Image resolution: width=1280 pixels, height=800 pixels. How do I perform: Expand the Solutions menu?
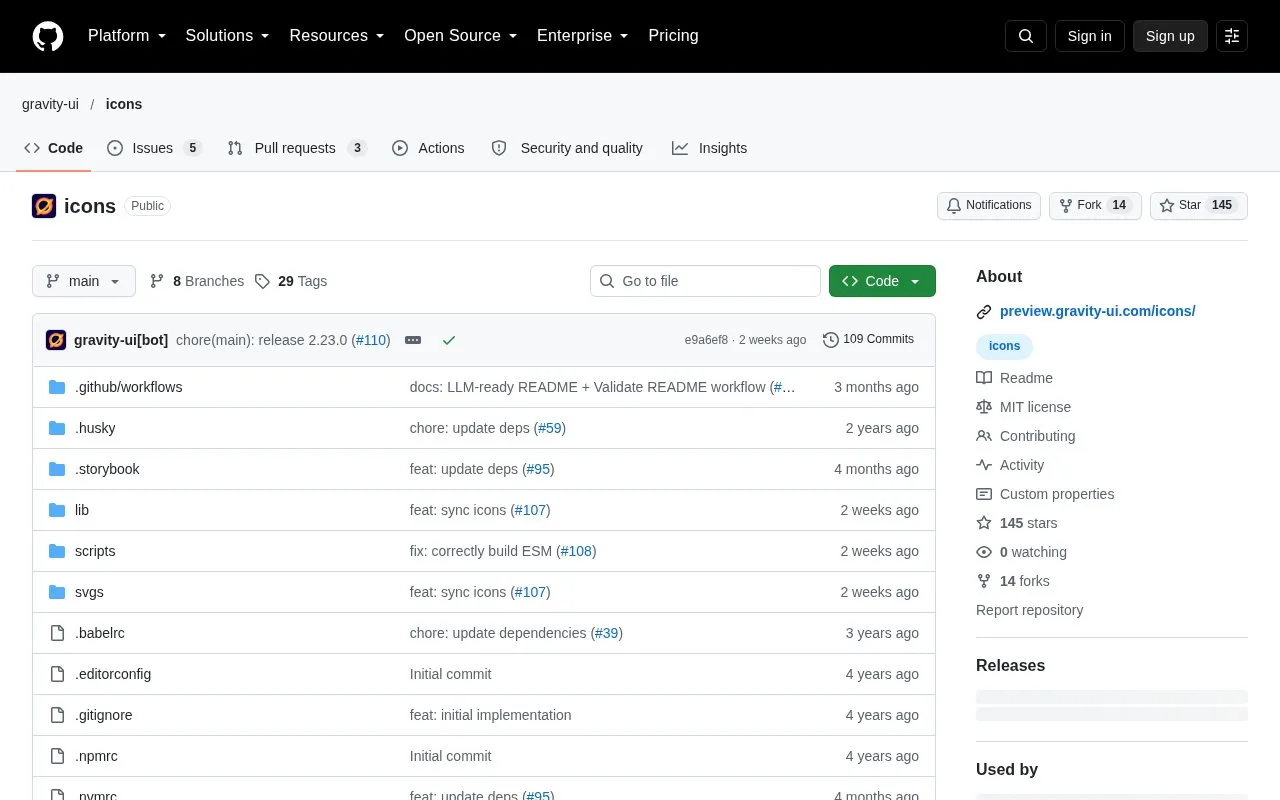(x=228, y=36)
